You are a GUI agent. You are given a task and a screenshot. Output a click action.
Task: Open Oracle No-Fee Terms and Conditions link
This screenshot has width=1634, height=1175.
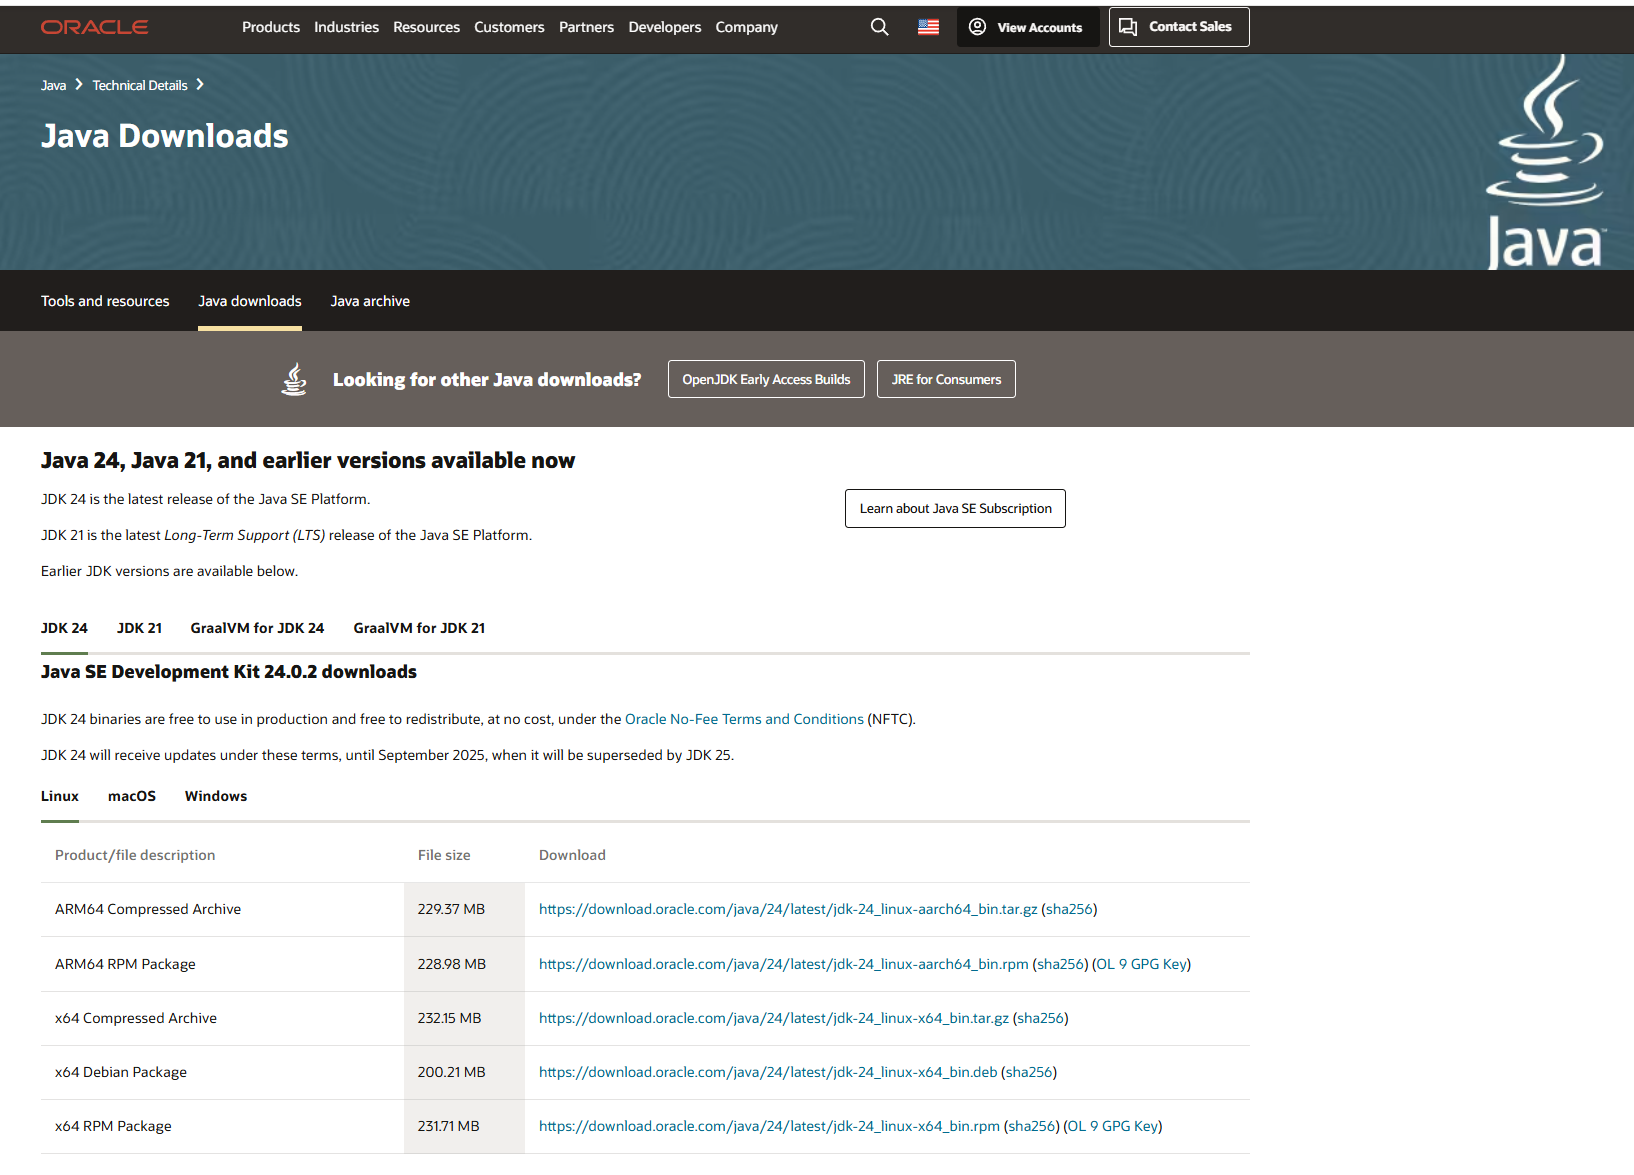click(744, 719)
